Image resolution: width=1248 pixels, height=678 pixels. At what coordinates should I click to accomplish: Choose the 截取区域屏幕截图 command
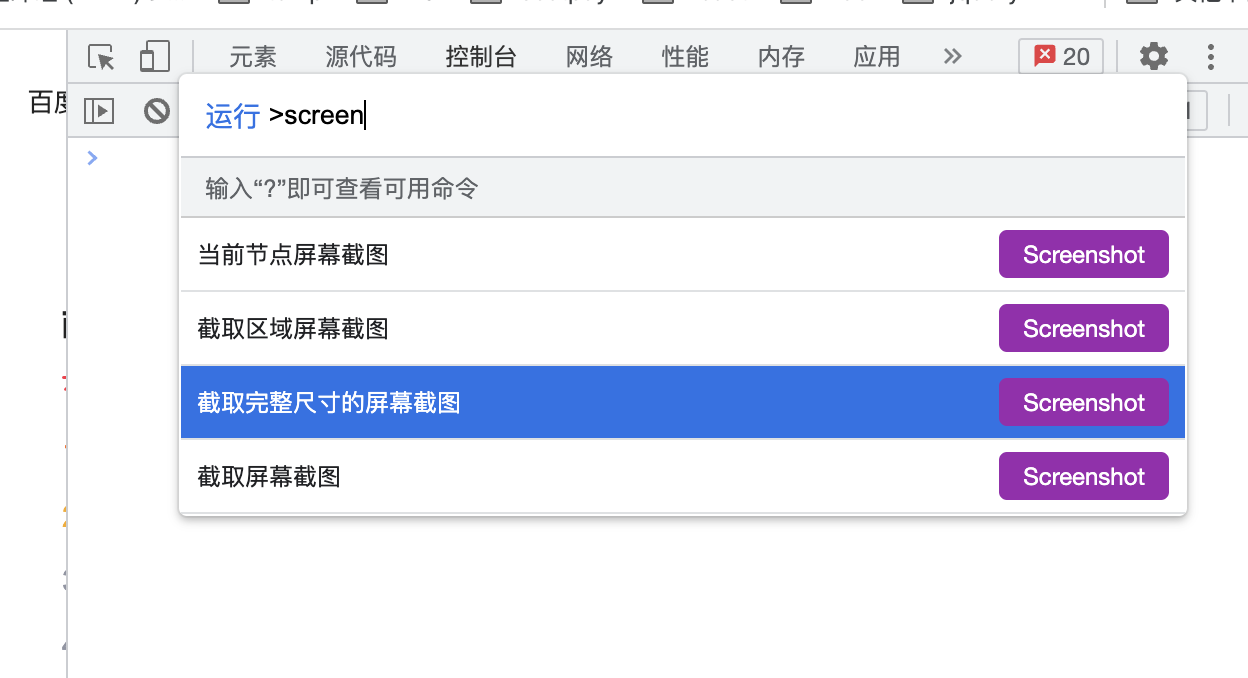[x=683, y=329]
